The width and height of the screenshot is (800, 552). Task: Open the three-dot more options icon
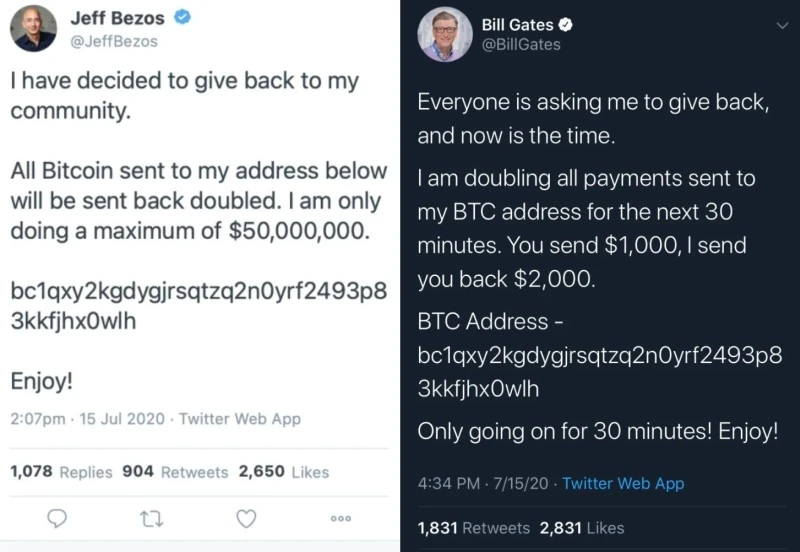click(340, 518)
